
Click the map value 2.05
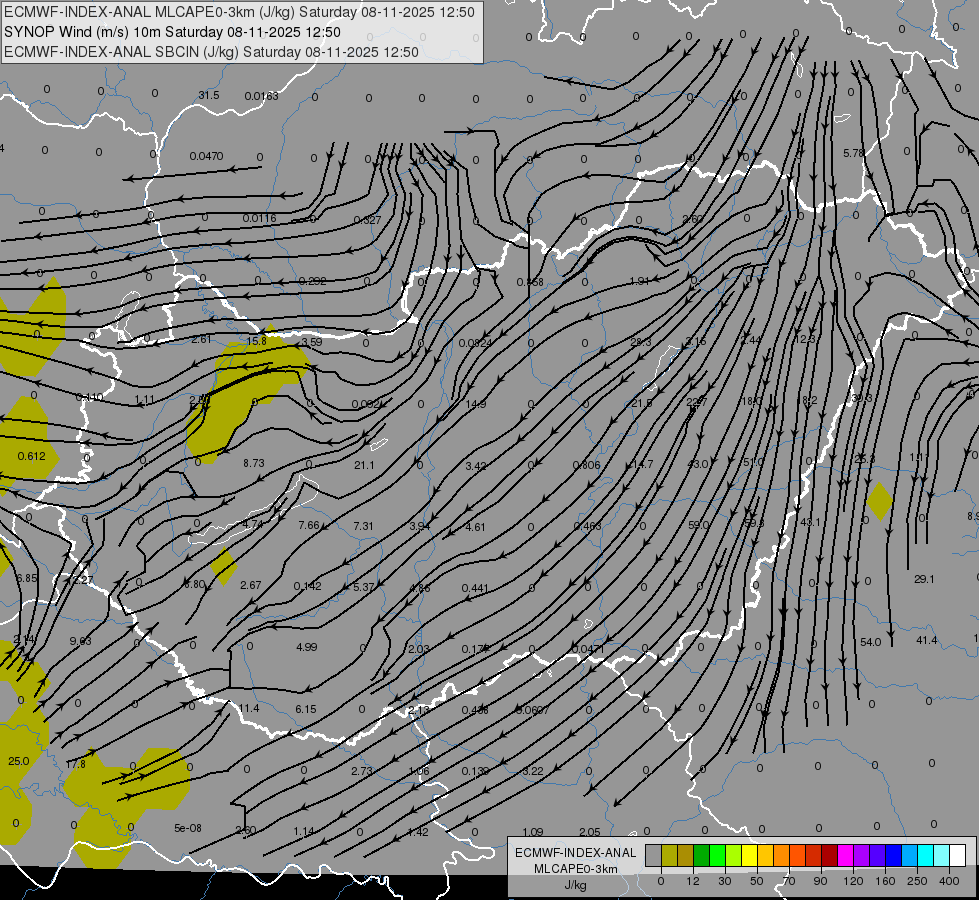(x=589, y=832)
